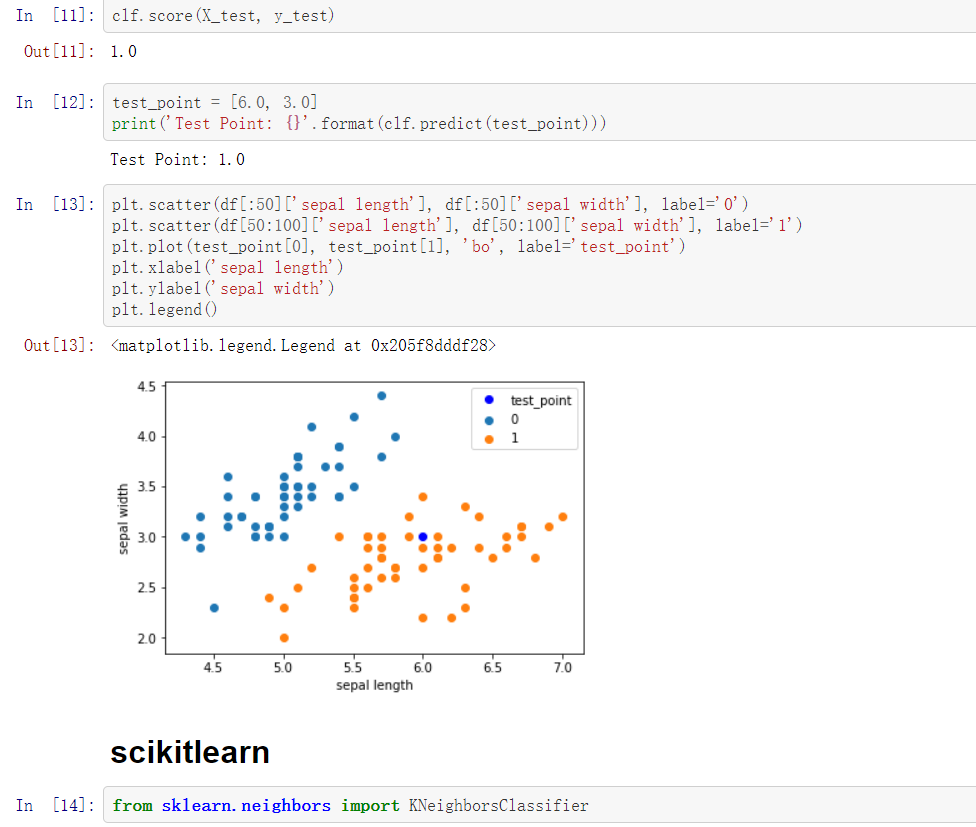976x827 pixels.
Task: Click the plt.legend() line in cell 13
Action: [x=165, y=309]
